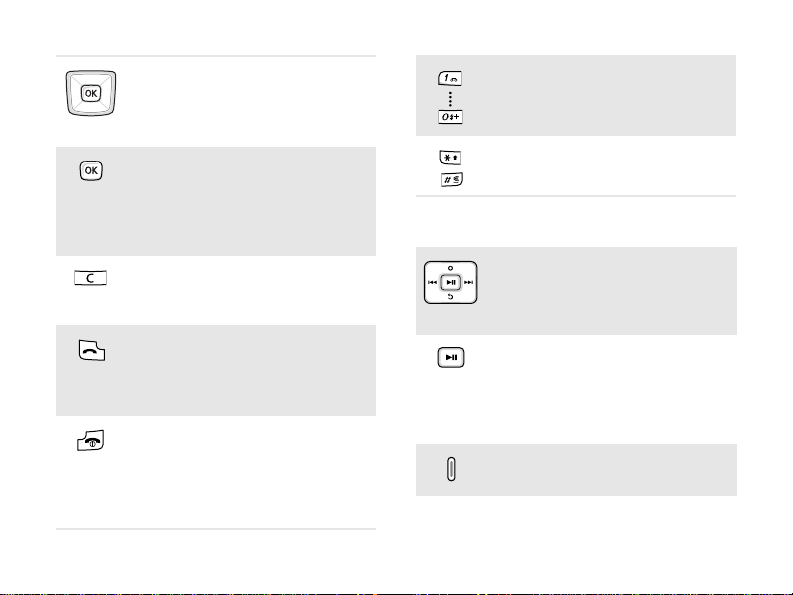Select the dial handset key icon
The image size is (793, 595).
click(92, 350)
